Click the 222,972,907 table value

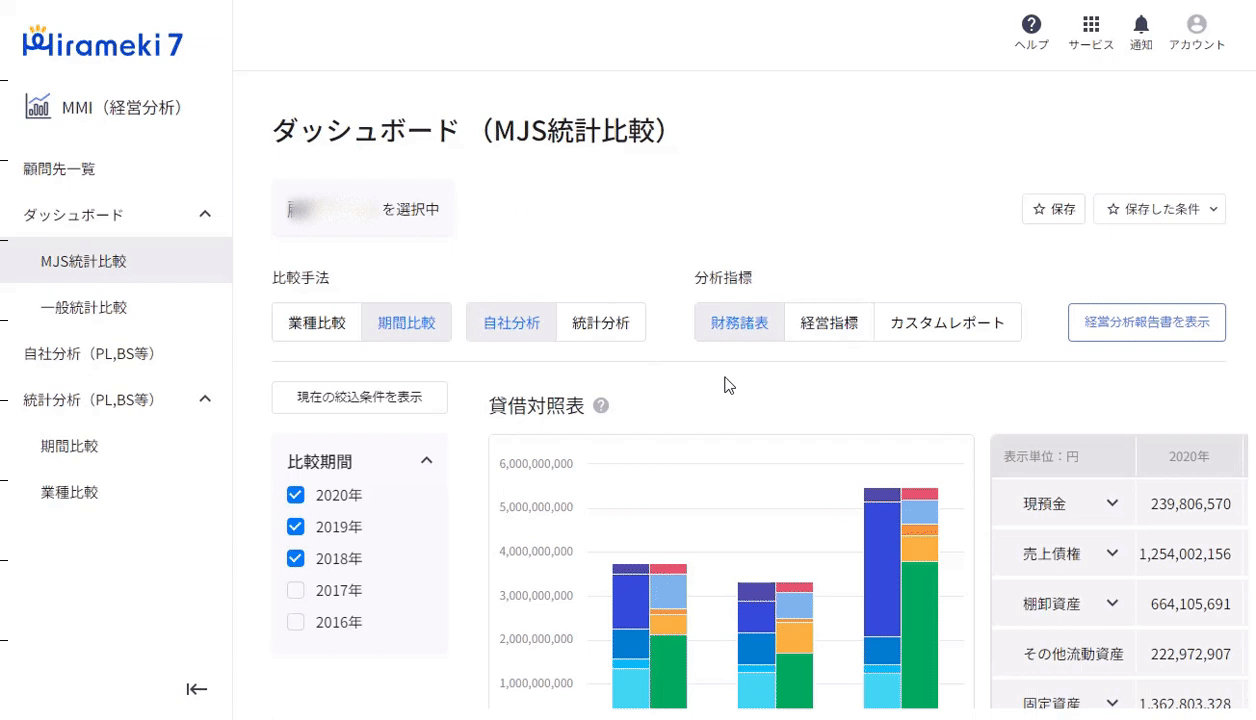pos(1190,654)
